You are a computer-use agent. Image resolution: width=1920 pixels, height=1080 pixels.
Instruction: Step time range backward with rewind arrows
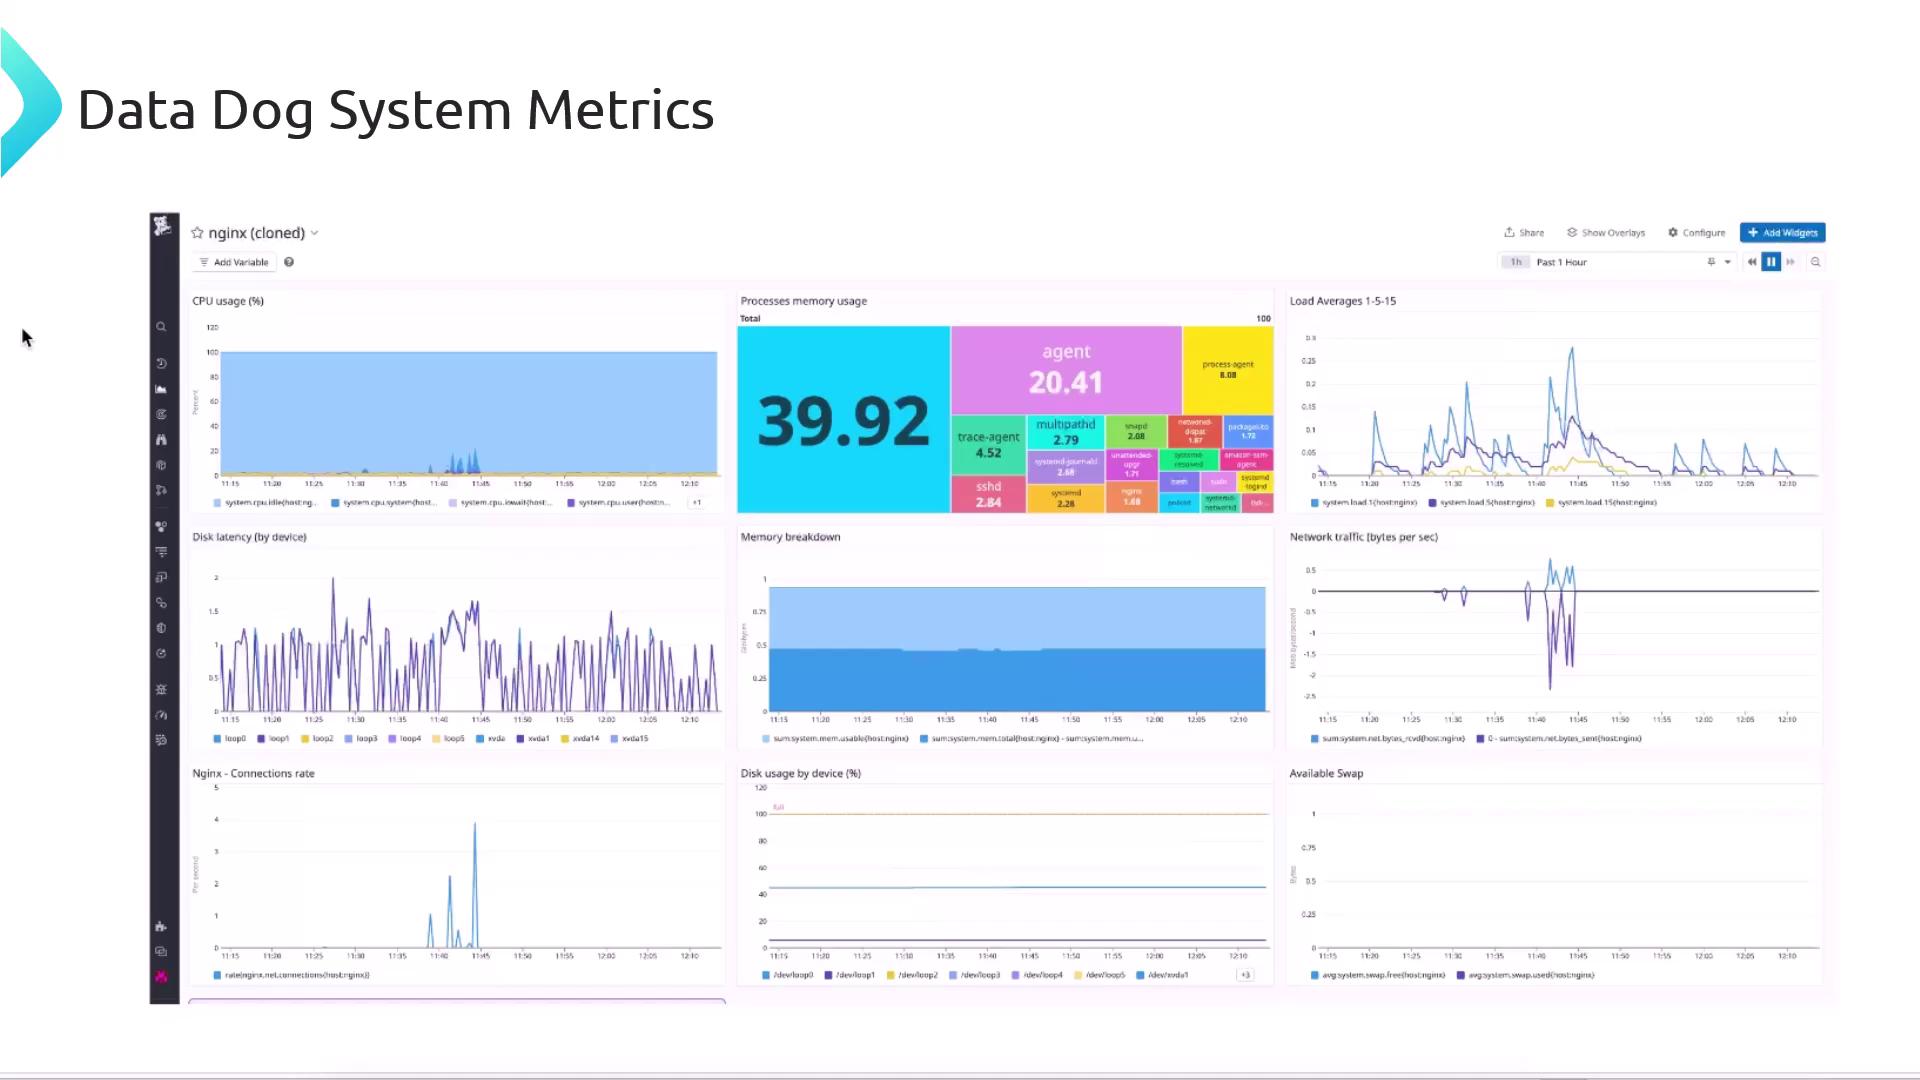pyautogui.click(x=1751, y=262)
